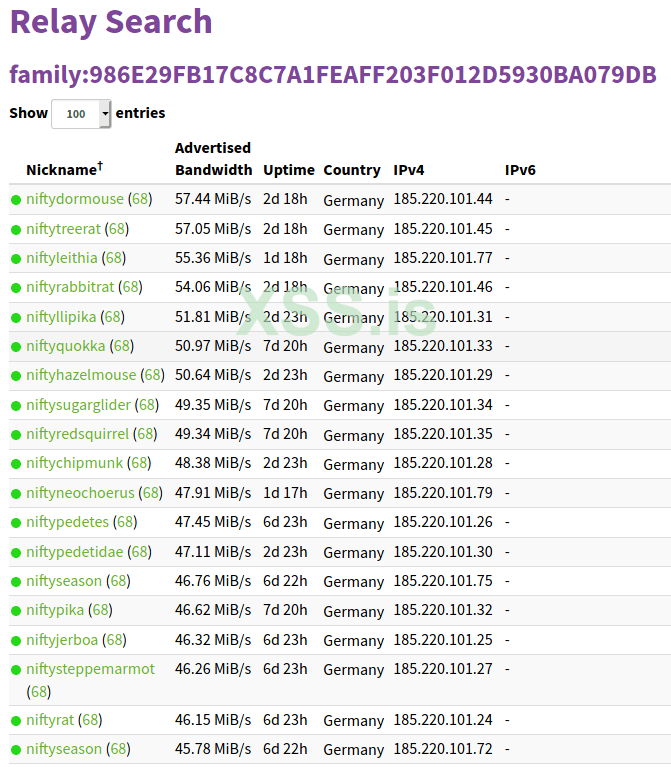Click the green status dot beside niftychipmunk

[x=16, y=464]
